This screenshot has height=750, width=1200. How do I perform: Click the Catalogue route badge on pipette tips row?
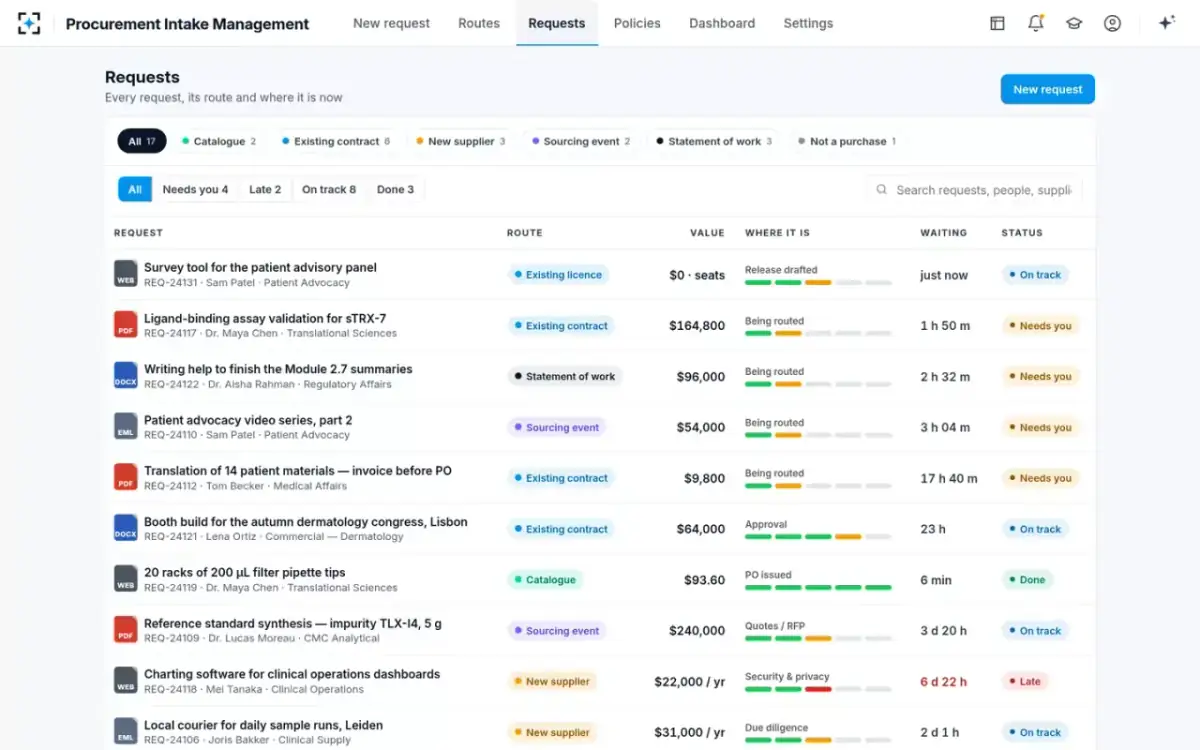coord(545,580)
